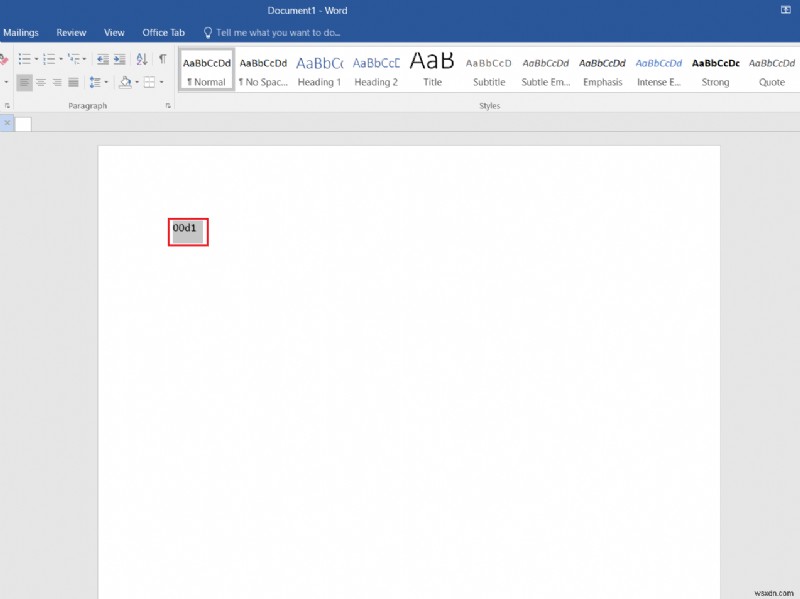
Task: Sort text A to Z
Action: coord(142,59)
